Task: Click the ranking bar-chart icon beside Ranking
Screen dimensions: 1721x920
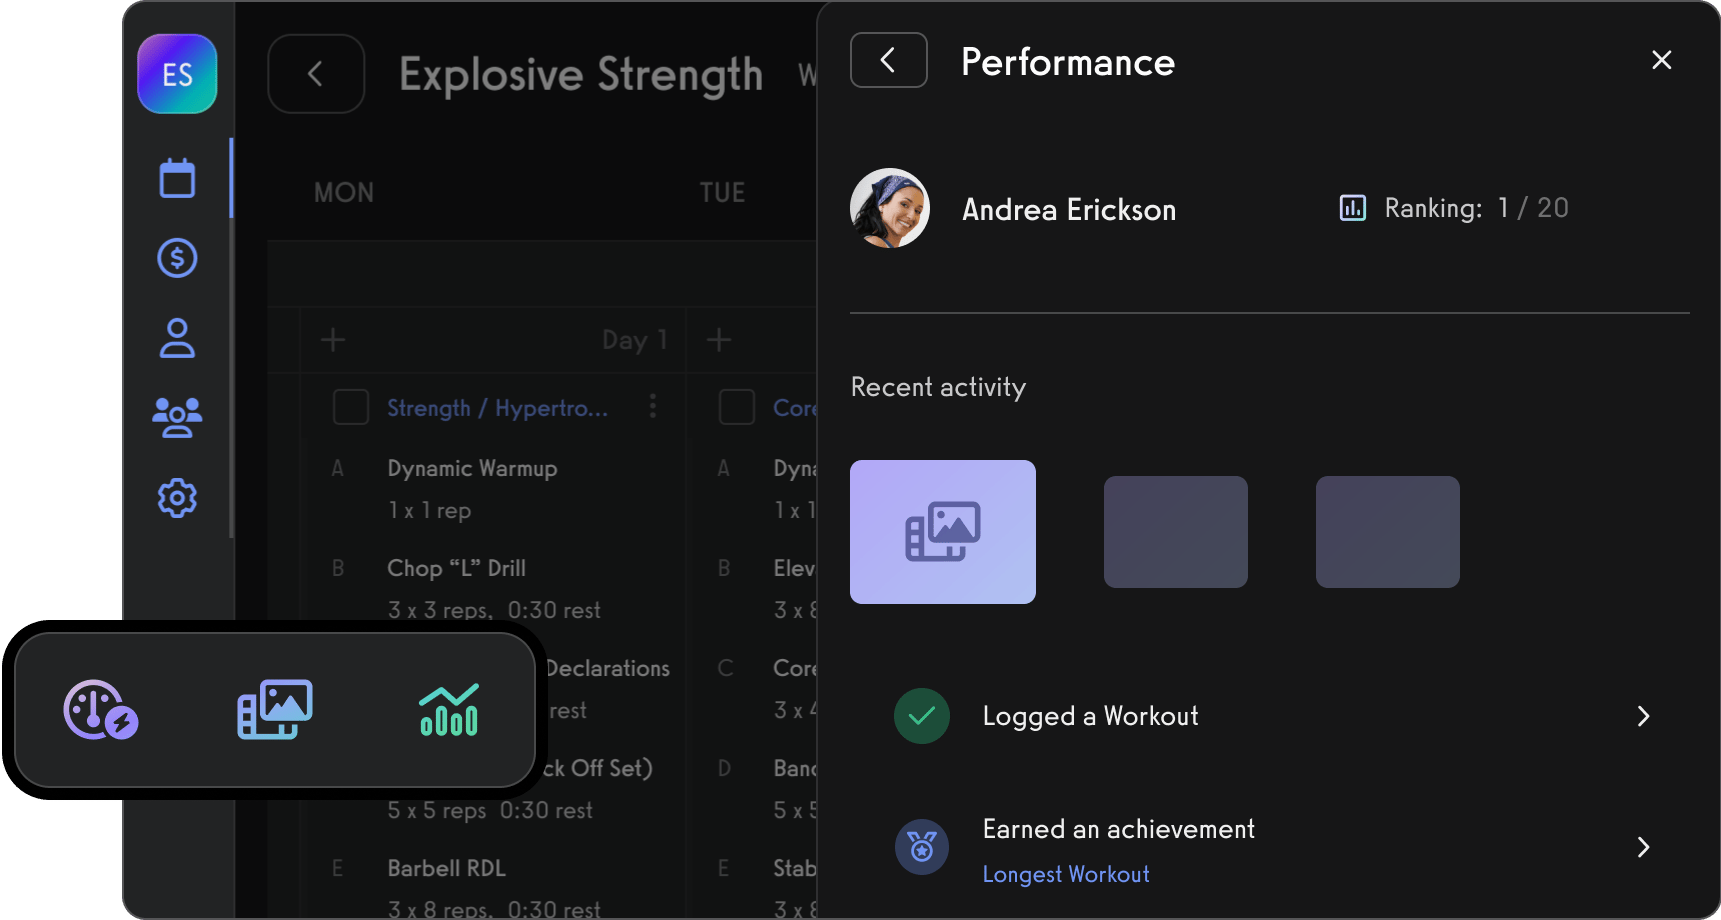Action: pyautogui.click(x=1352, y=207)
